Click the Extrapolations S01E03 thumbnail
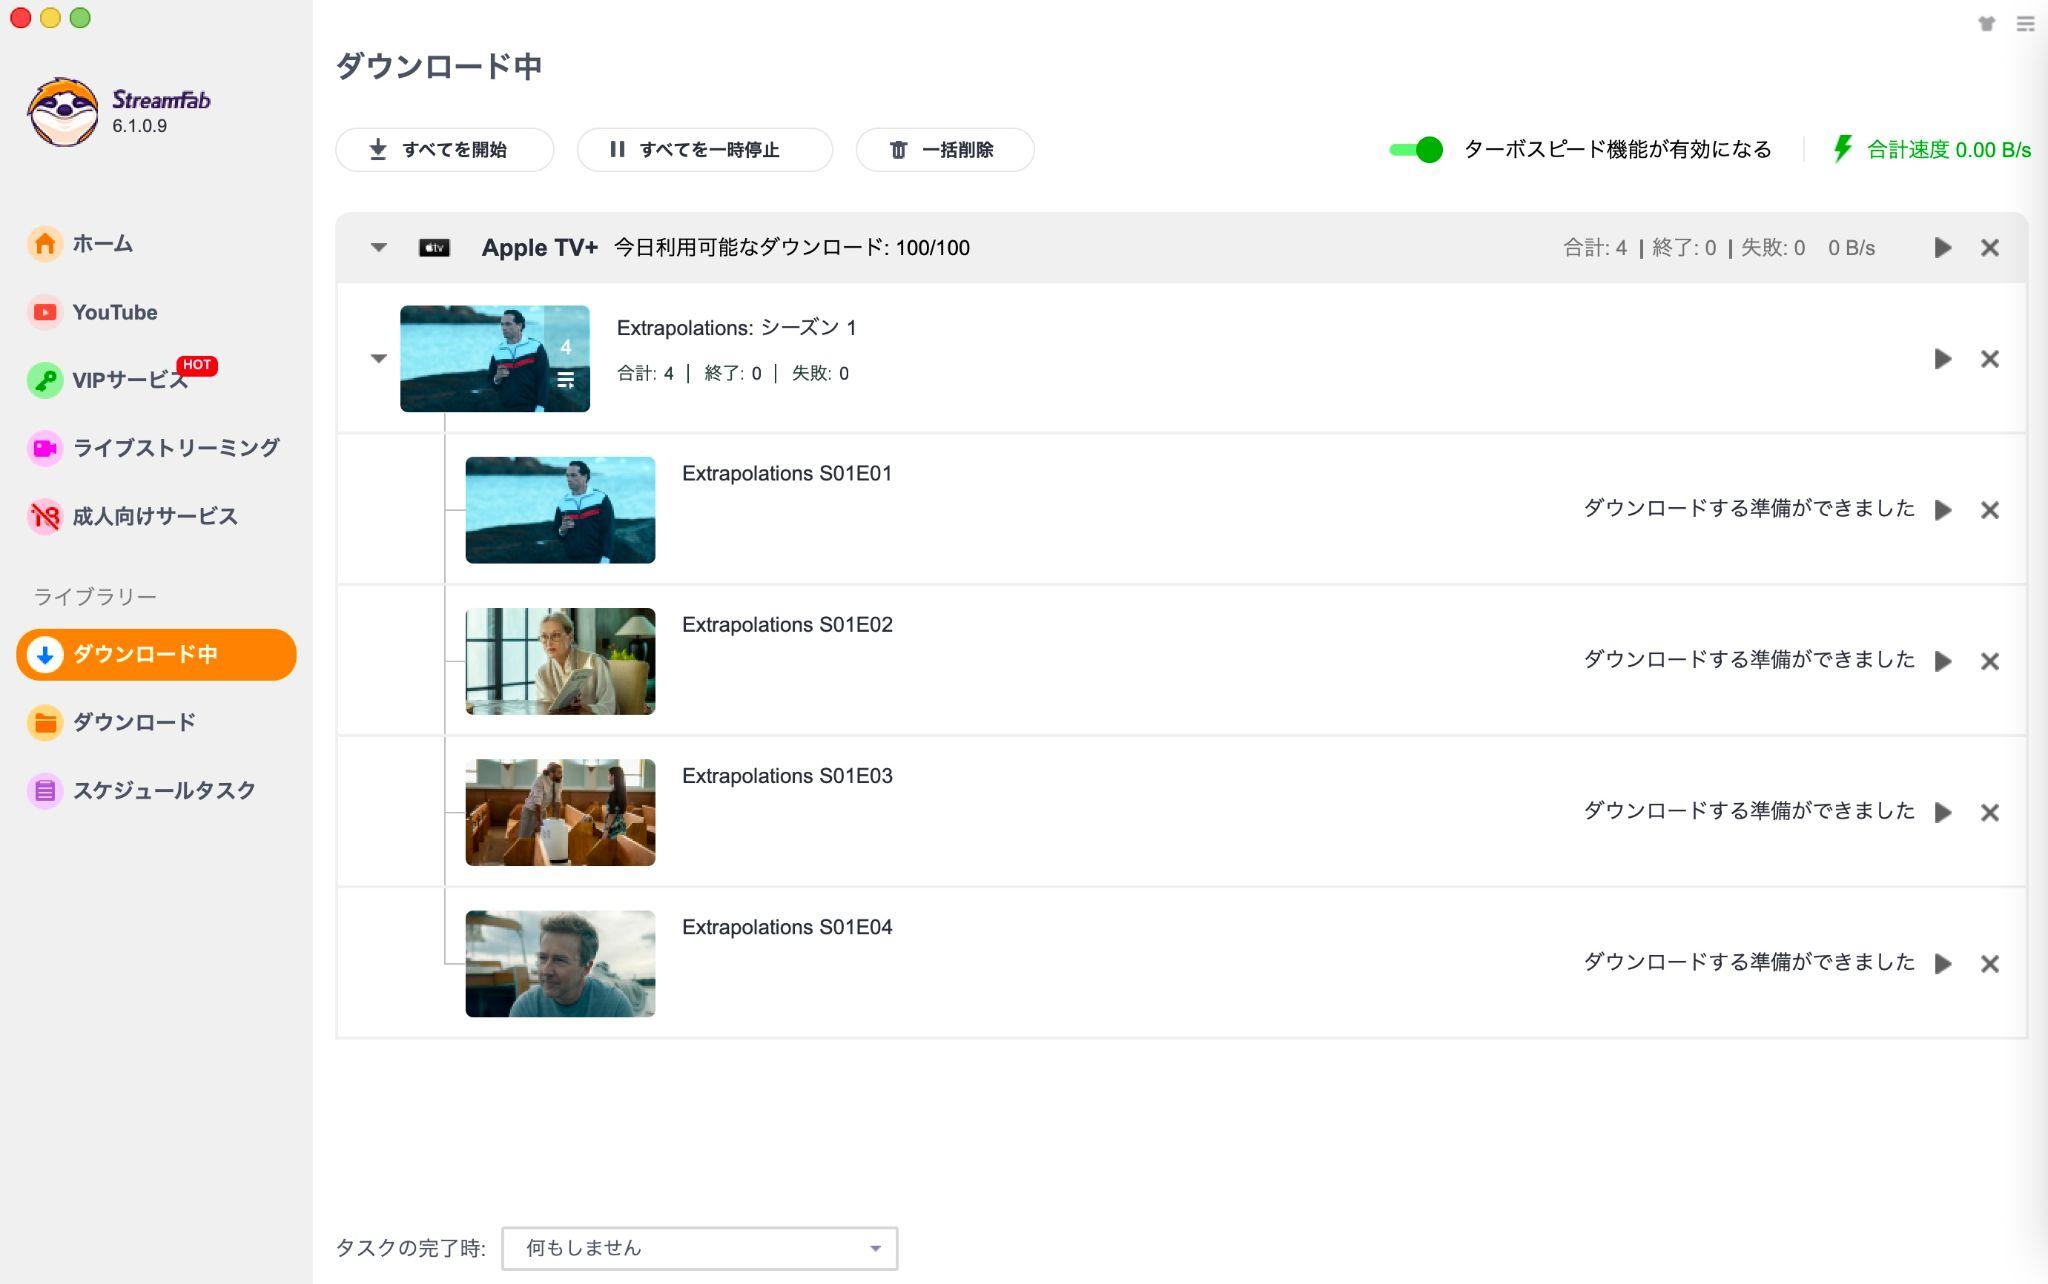2048x1284 pixels. [x=560, y=812]
